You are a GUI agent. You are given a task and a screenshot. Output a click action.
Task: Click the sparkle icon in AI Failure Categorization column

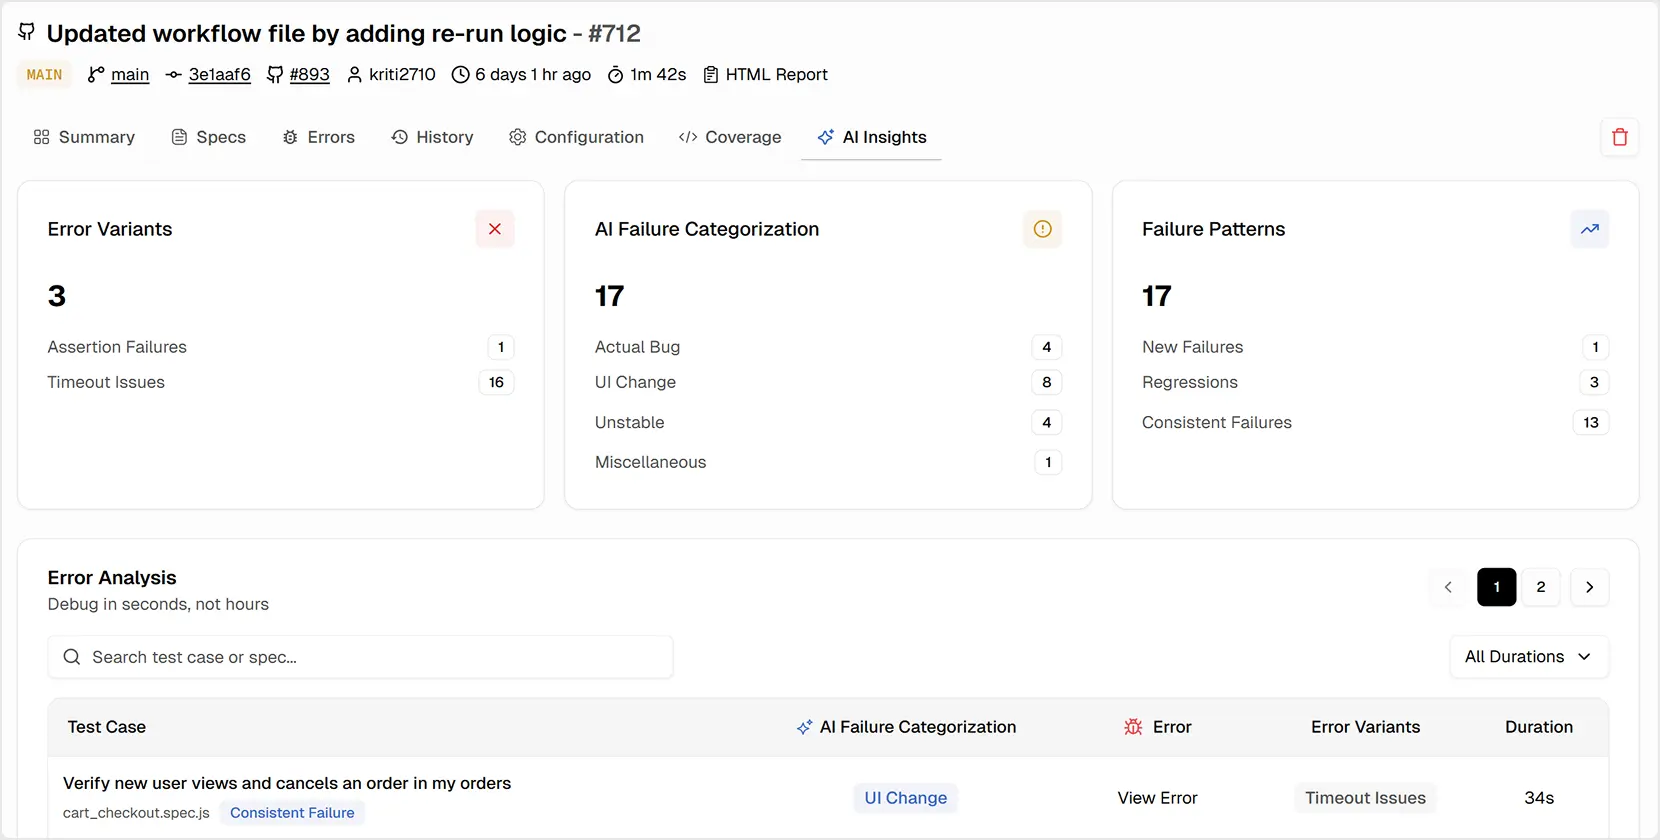pyautogui.click(x=804, y=727)
